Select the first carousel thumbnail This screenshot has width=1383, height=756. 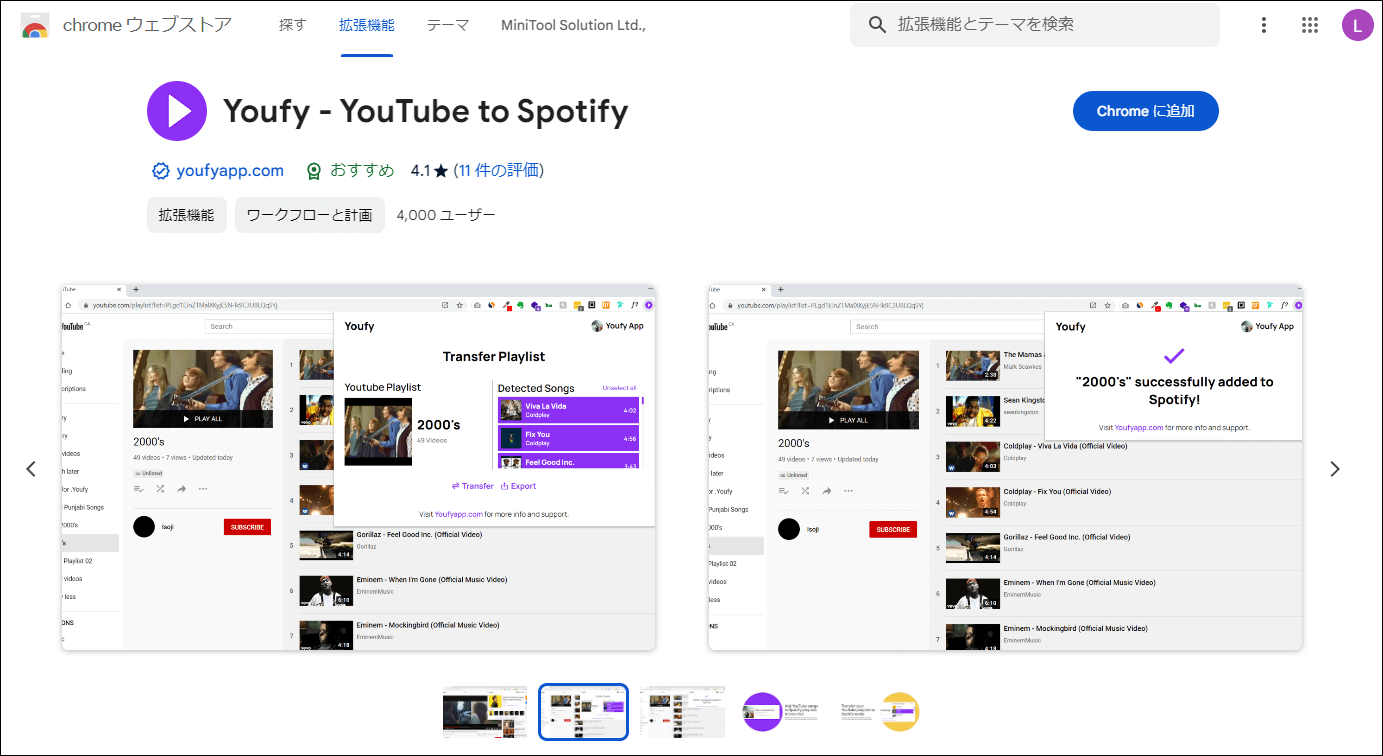485,712
